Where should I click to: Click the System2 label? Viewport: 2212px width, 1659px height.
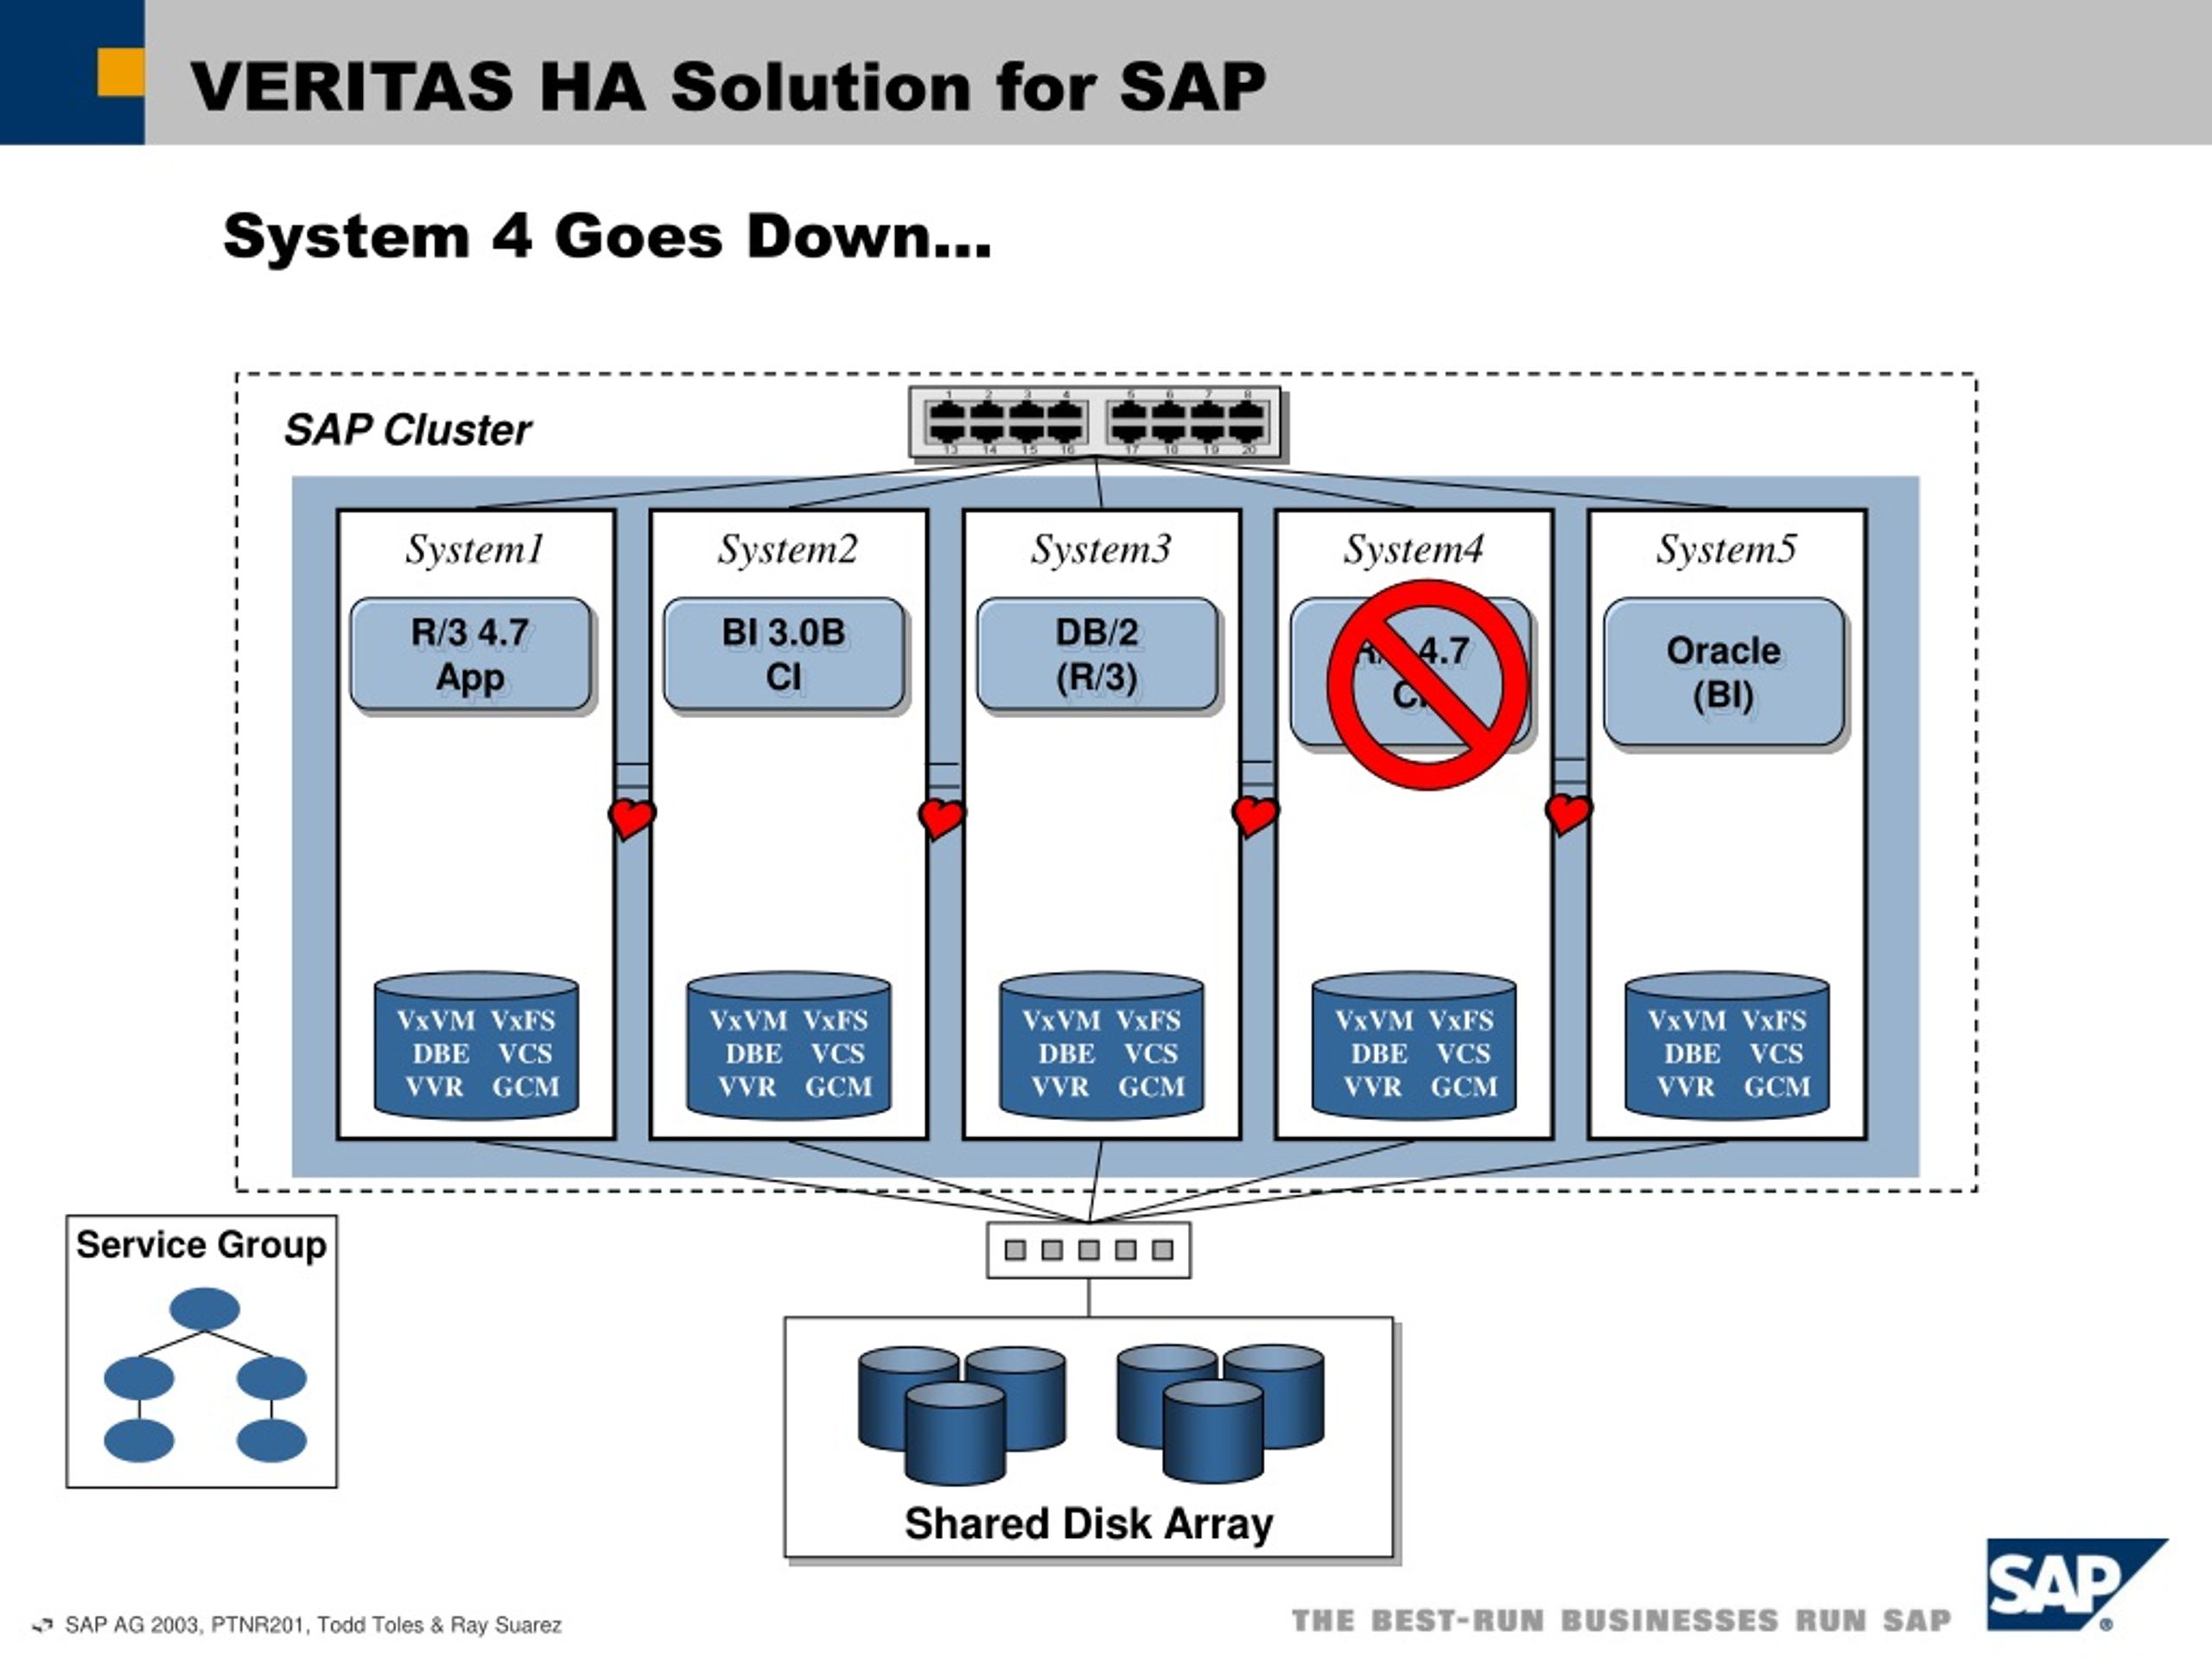click(x=788, y=549)
